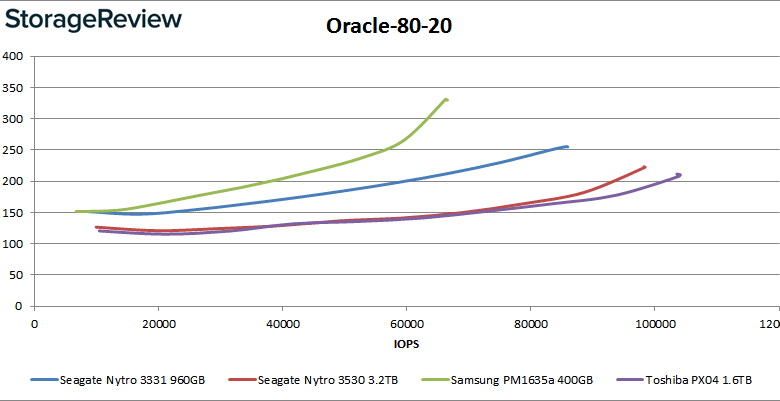
Task: Click the purple legend line swatch
Action: (x=630, y=380)
